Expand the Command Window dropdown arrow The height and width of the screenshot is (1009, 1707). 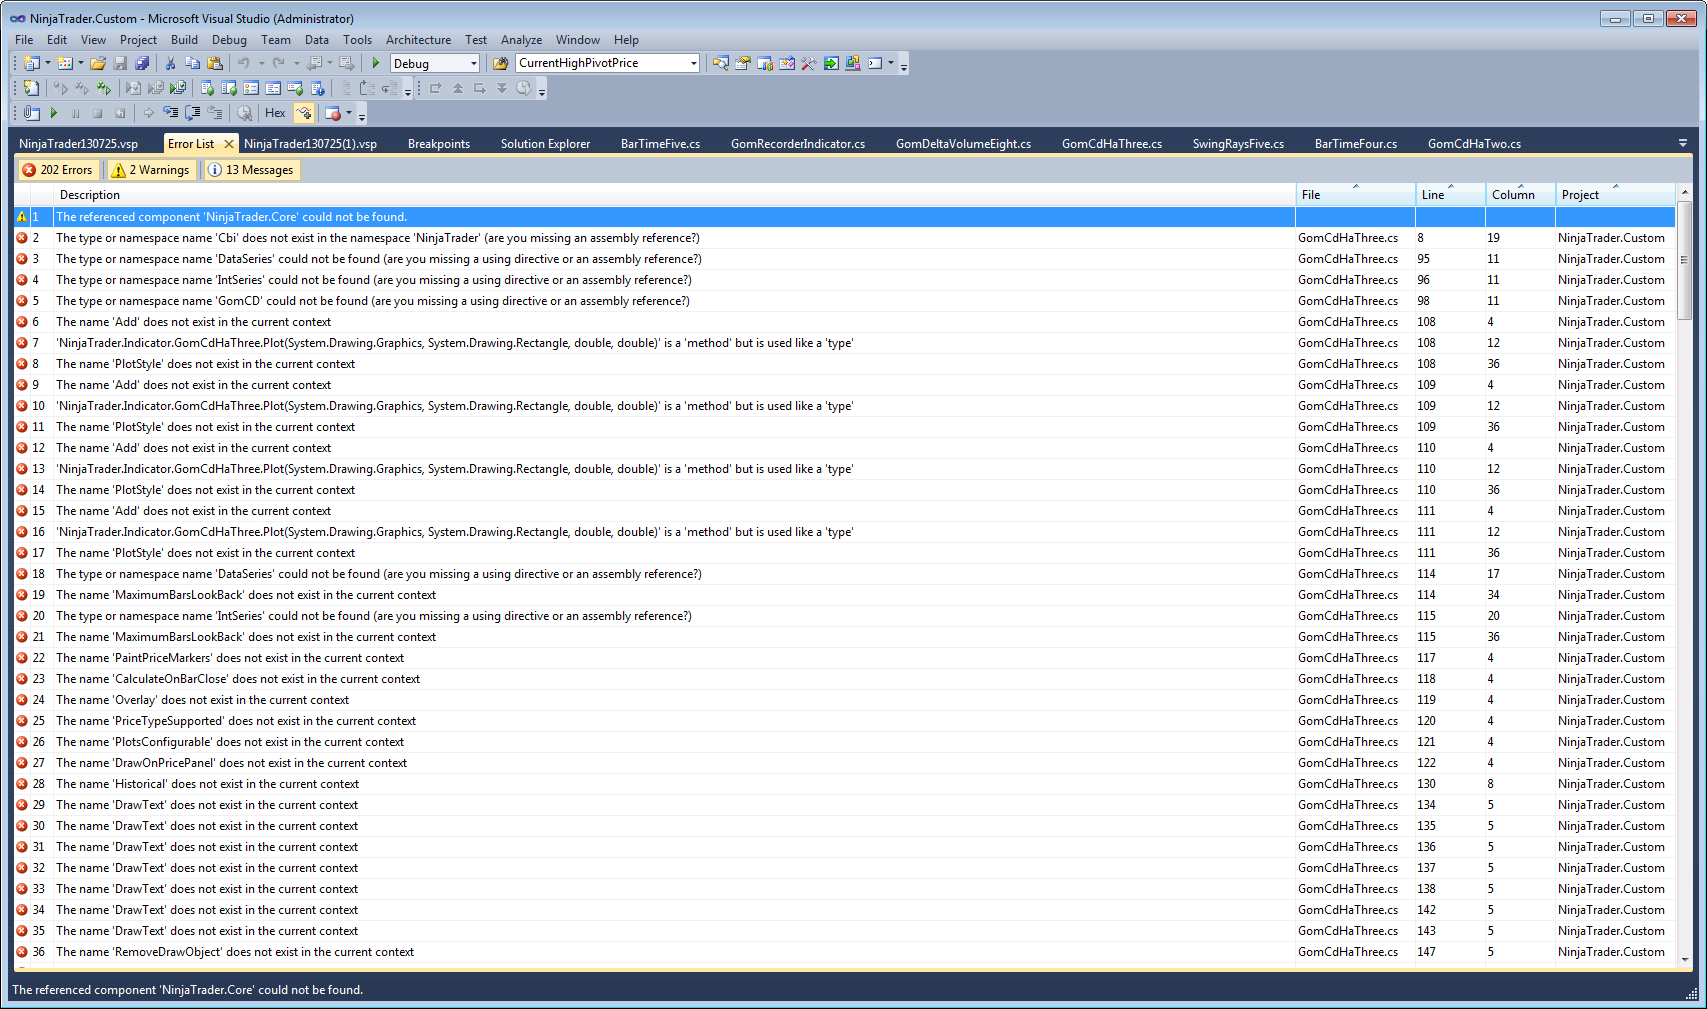[x=891, y=63]
